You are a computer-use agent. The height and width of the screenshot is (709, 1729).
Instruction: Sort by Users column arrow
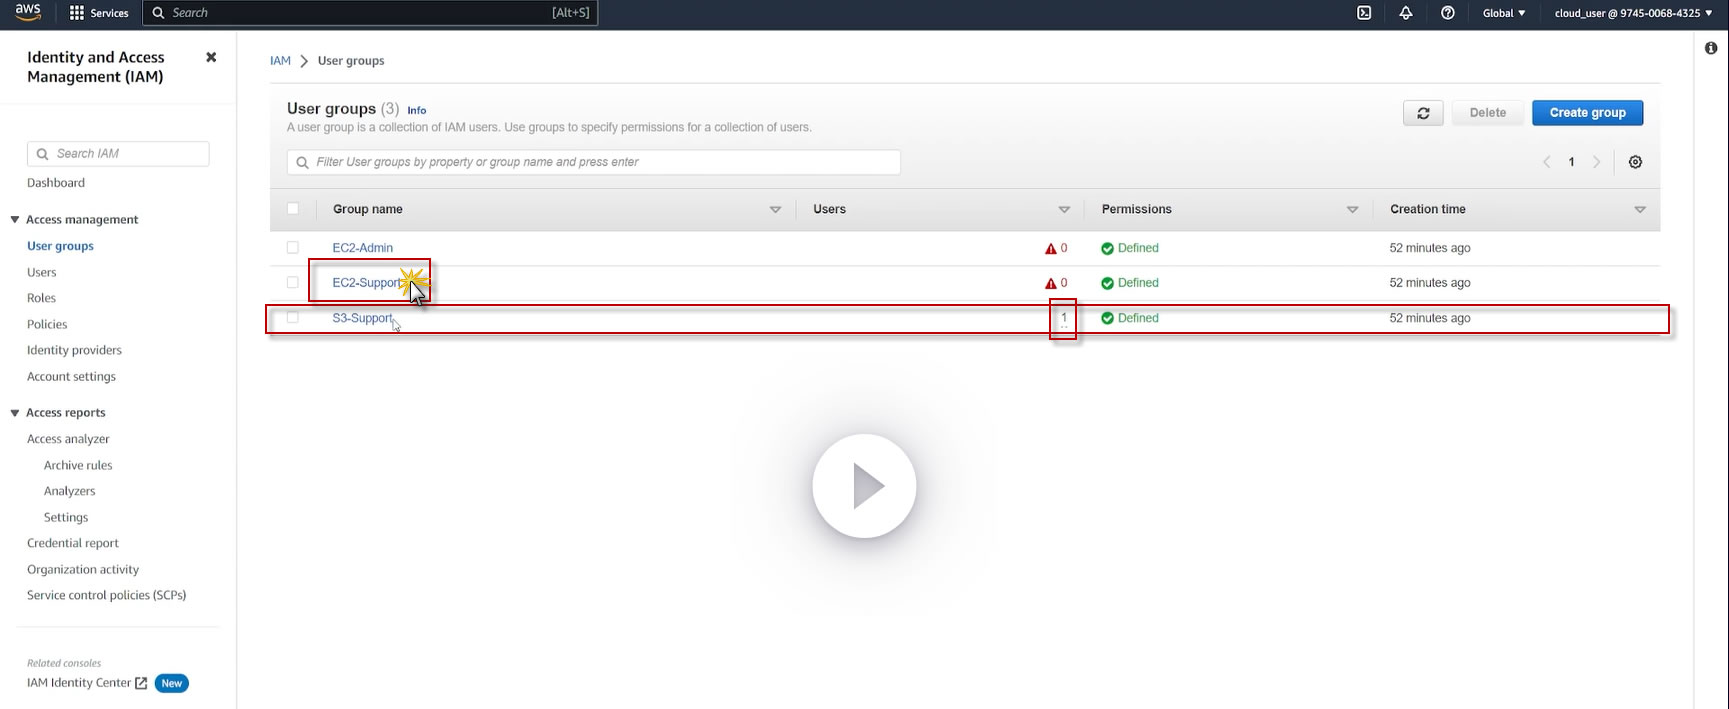point(1064,209)
